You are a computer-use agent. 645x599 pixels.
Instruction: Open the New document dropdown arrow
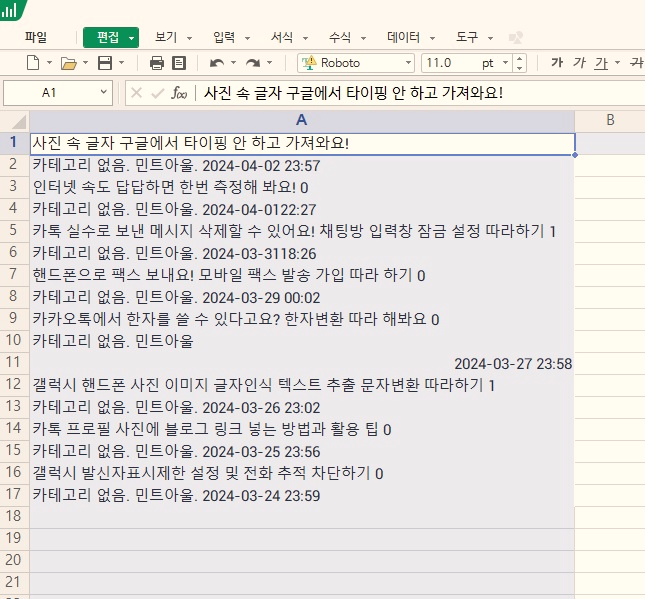click(x=49, y=63)
